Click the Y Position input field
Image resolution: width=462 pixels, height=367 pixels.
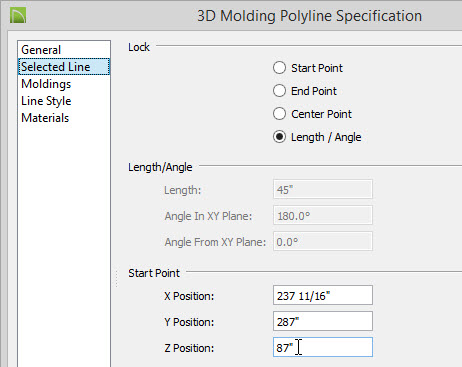(323, 321)
